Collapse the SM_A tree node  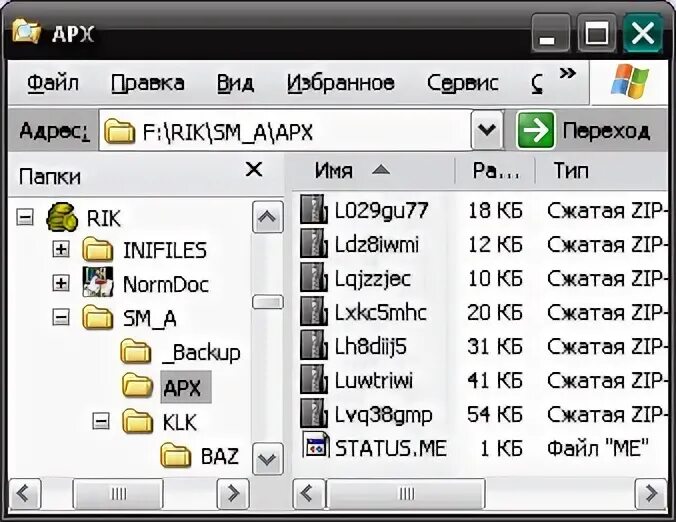point(61,318)
